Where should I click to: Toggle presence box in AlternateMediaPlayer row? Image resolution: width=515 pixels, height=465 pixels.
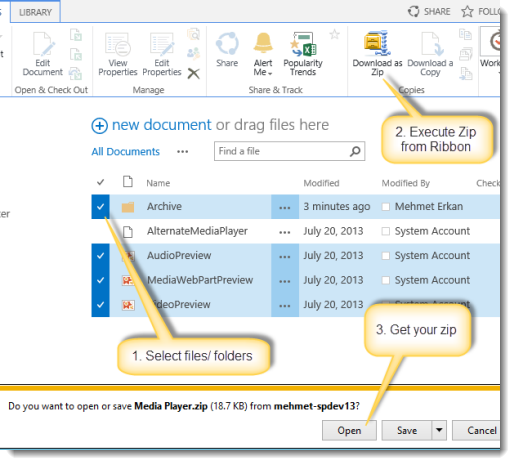click(x=386, y=231)
